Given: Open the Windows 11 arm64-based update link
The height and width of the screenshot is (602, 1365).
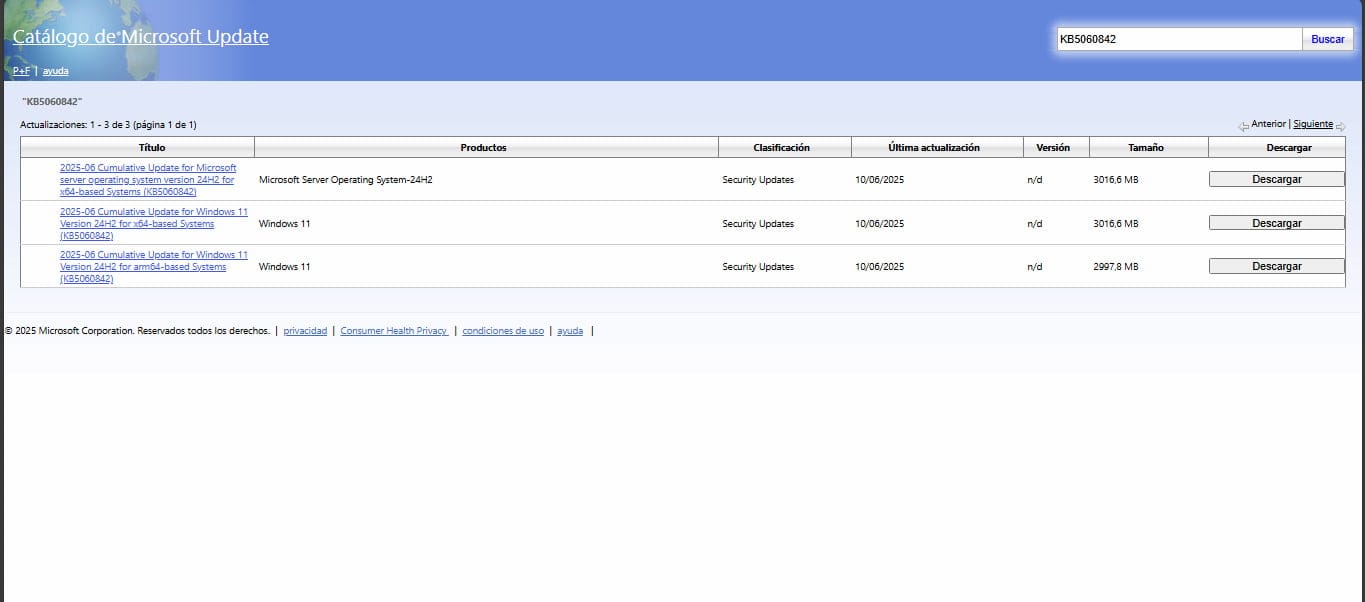Looking at the screenshot, I should (154, 266).
